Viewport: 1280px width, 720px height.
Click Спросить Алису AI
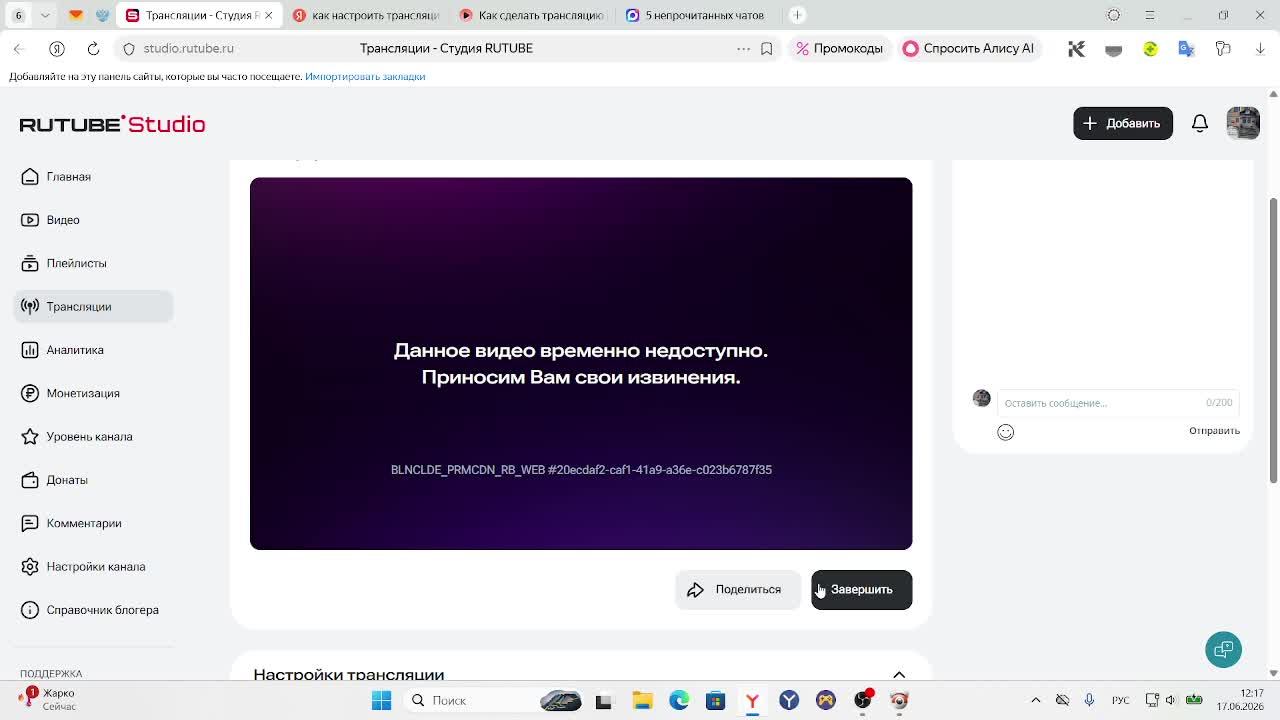(x=968, y=48)
